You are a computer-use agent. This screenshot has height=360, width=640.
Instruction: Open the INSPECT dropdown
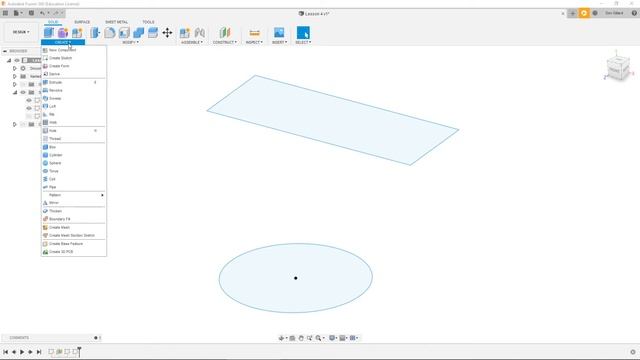pyautogui.click(x=254, y=42)
